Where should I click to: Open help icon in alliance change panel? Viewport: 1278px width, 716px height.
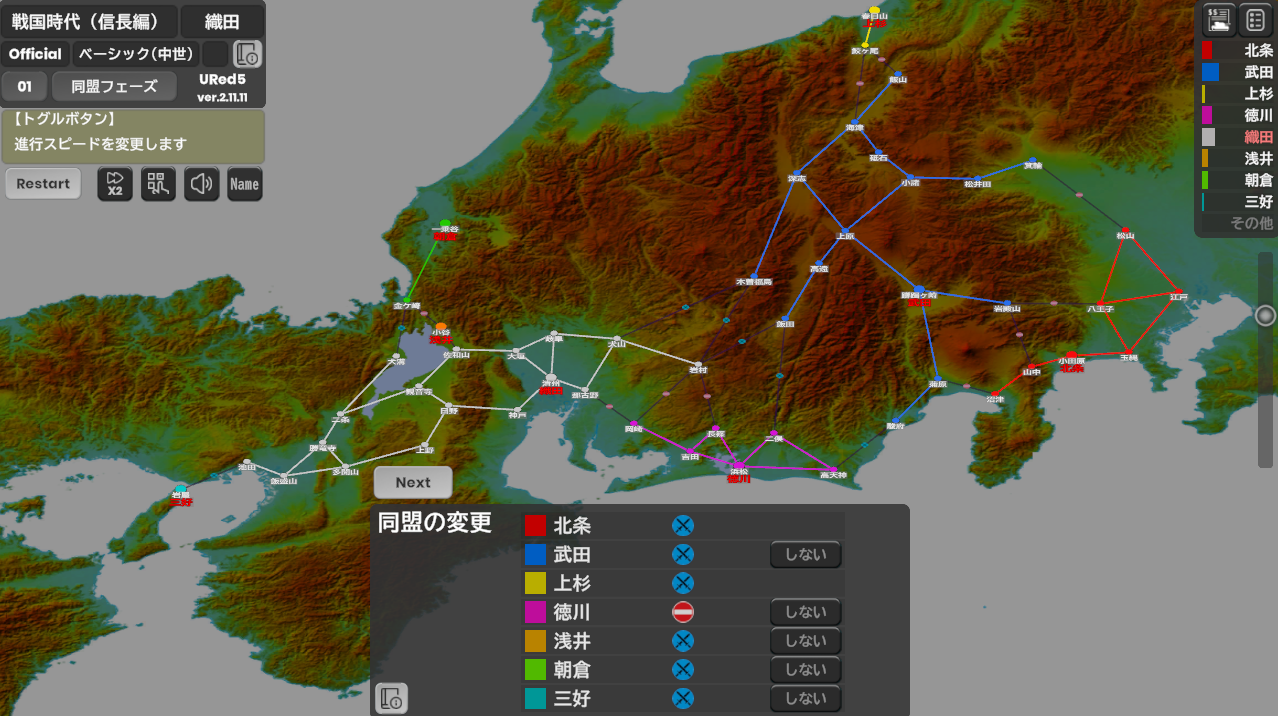click(x=392, y=698)
